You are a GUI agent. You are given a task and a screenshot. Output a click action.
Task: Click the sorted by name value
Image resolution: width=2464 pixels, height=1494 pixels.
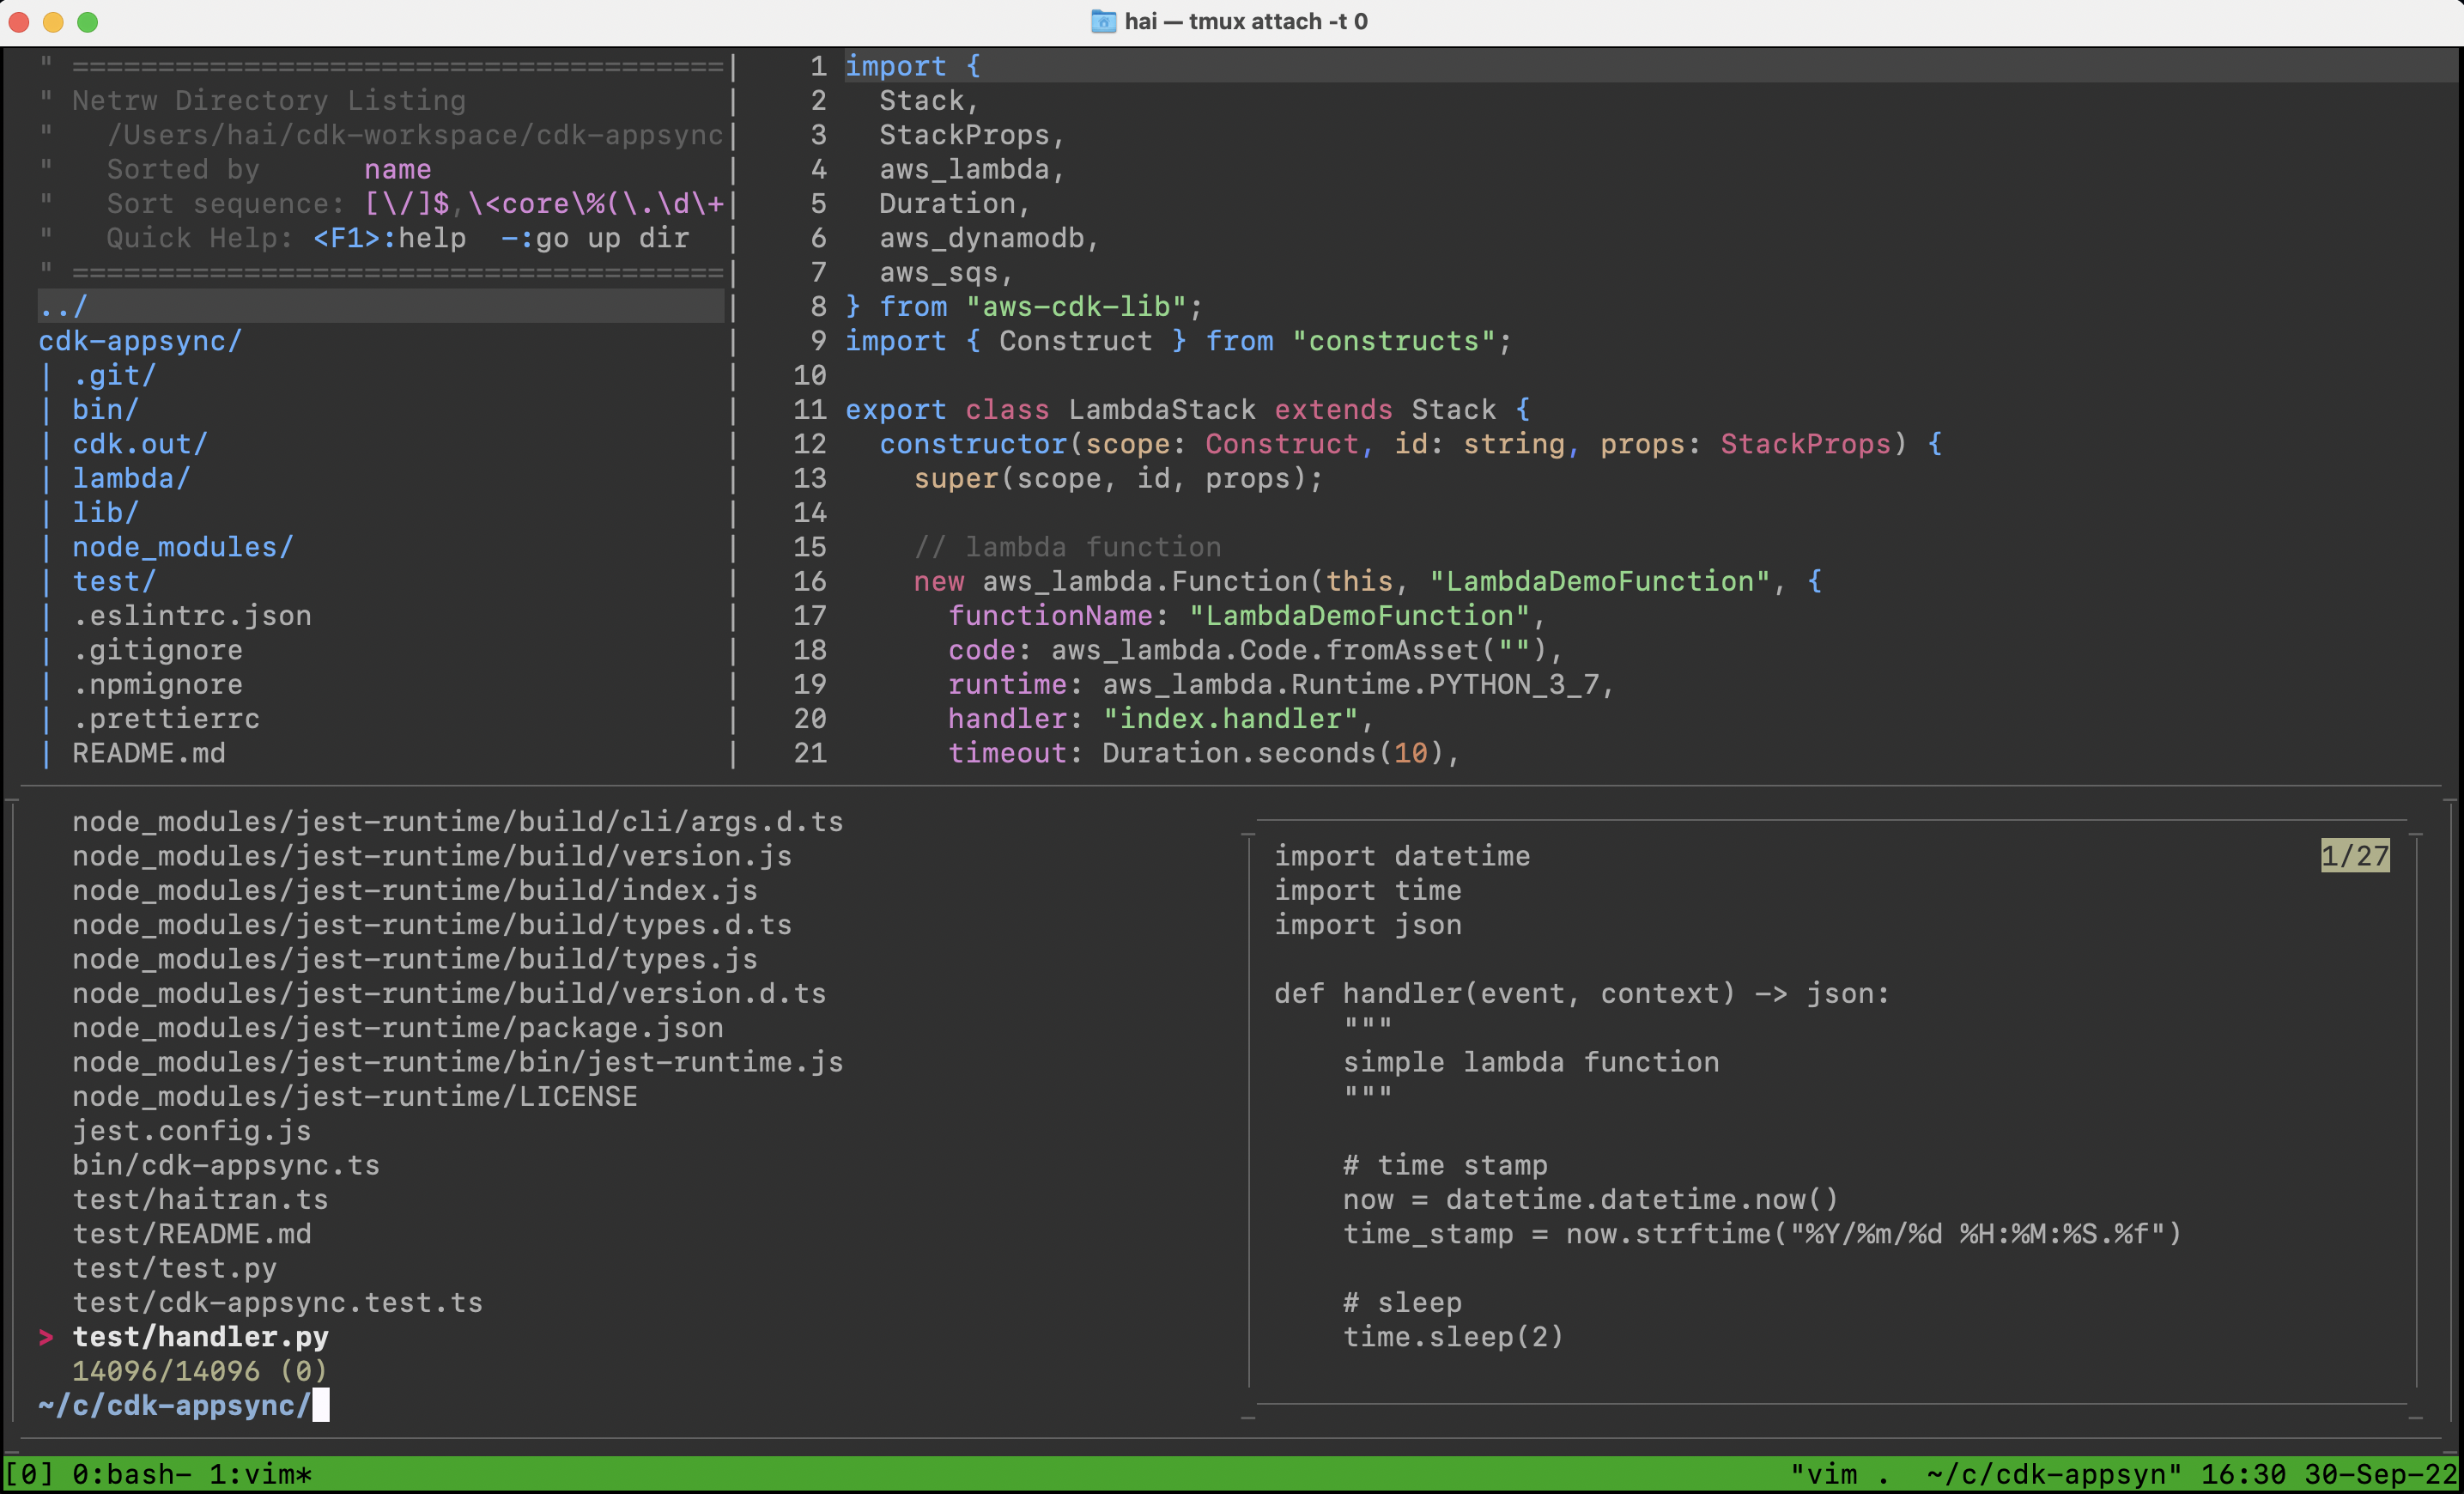(x=397, y=170)
